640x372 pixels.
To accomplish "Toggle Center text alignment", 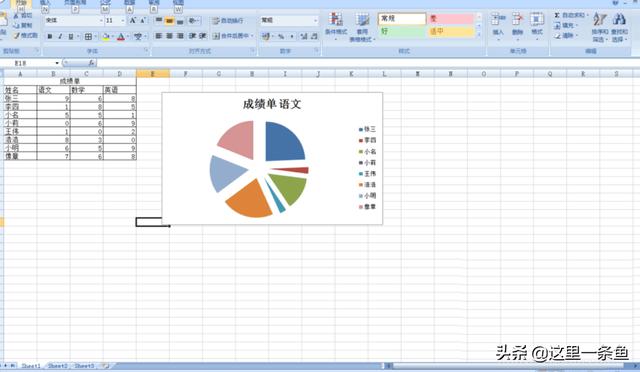I will pyautogui.click(x=169, y=36).
